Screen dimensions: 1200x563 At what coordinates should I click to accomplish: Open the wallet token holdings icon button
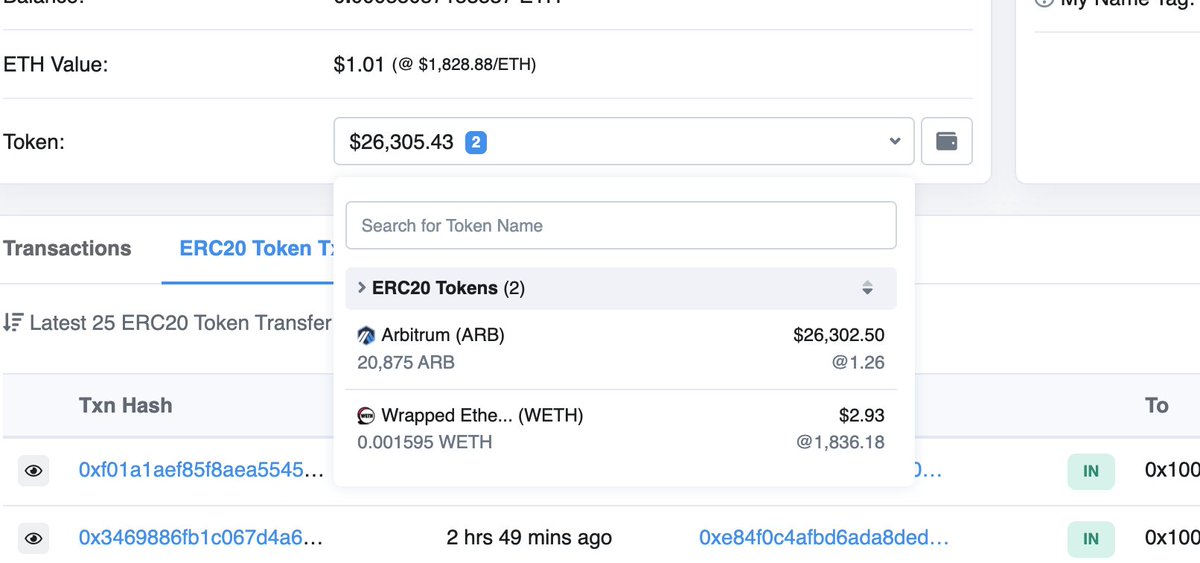(x=946, y=141)
